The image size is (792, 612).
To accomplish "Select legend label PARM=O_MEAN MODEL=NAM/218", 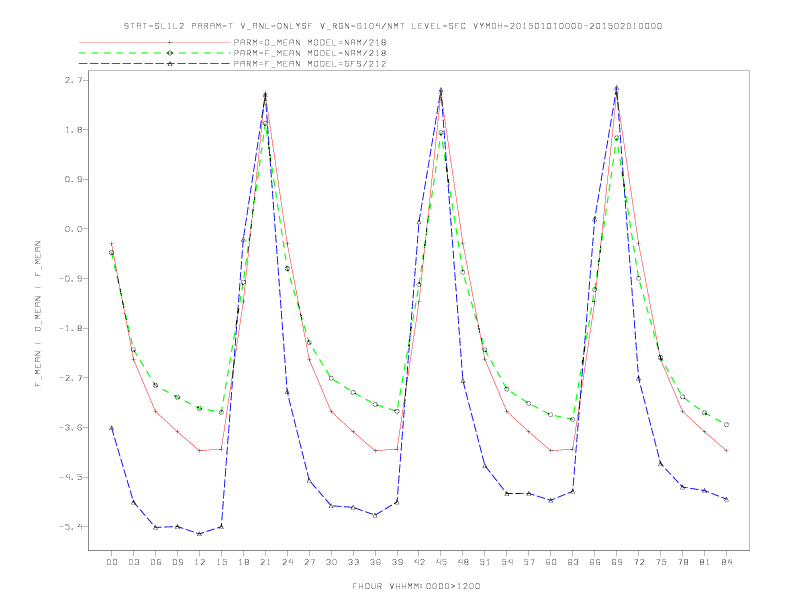I will tap(310, 42).
